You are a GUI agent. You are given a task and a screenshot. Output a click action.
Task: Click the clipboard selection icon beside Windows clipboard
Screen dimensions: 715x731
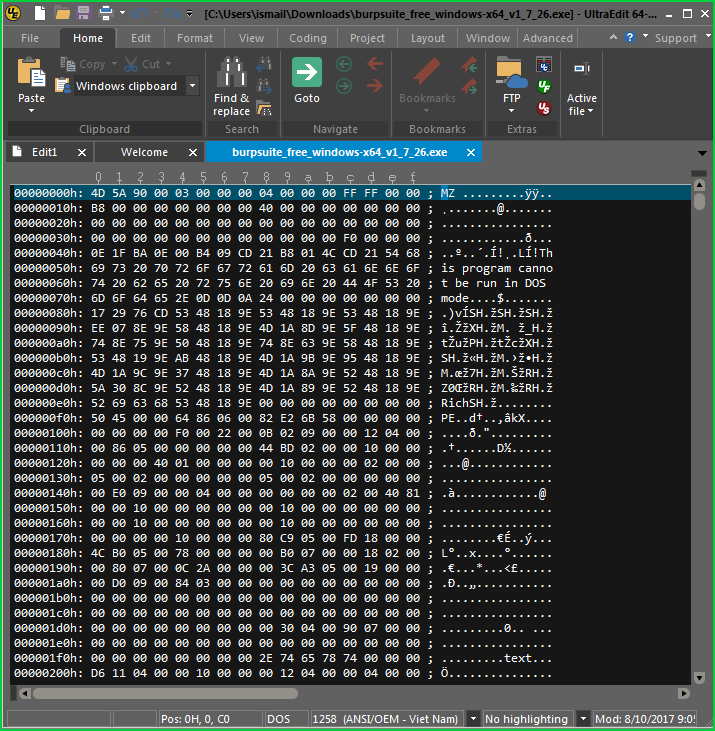pyautogui.click(x=63, y=86)
